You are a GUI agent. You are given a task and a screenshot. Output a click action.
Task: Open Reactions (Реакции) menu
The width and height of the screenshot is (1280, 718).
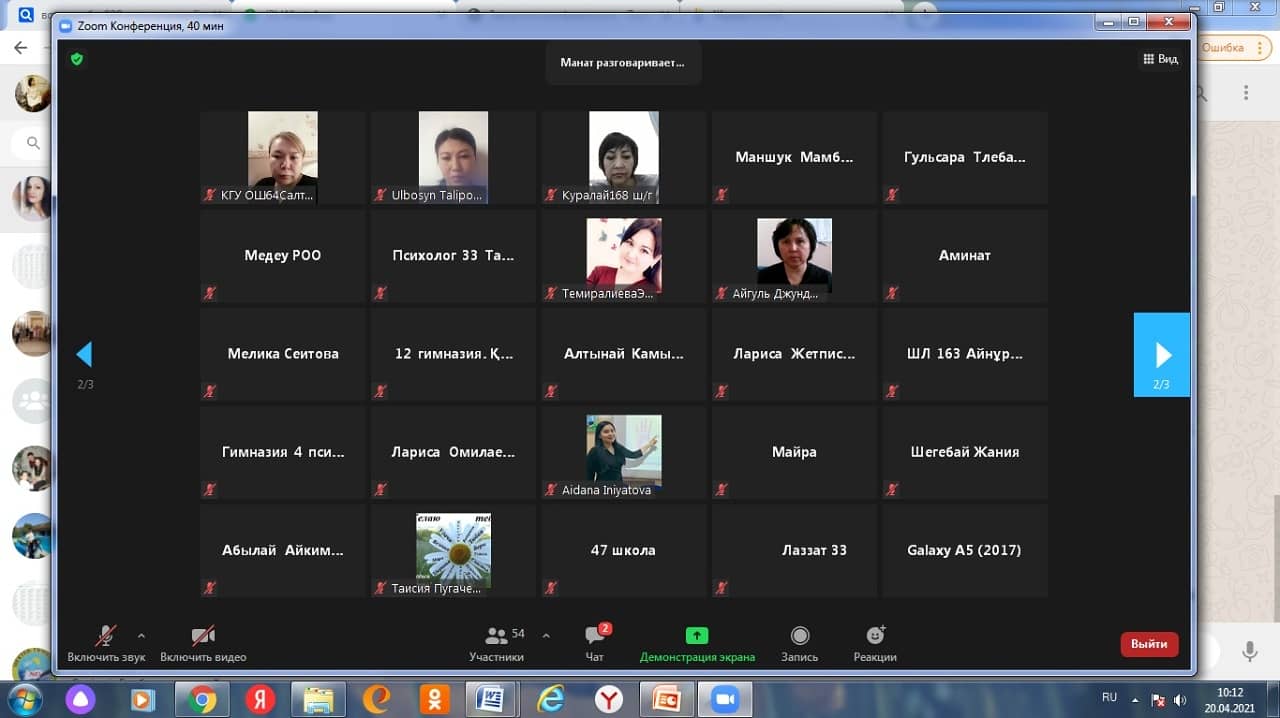coord(875,642)
